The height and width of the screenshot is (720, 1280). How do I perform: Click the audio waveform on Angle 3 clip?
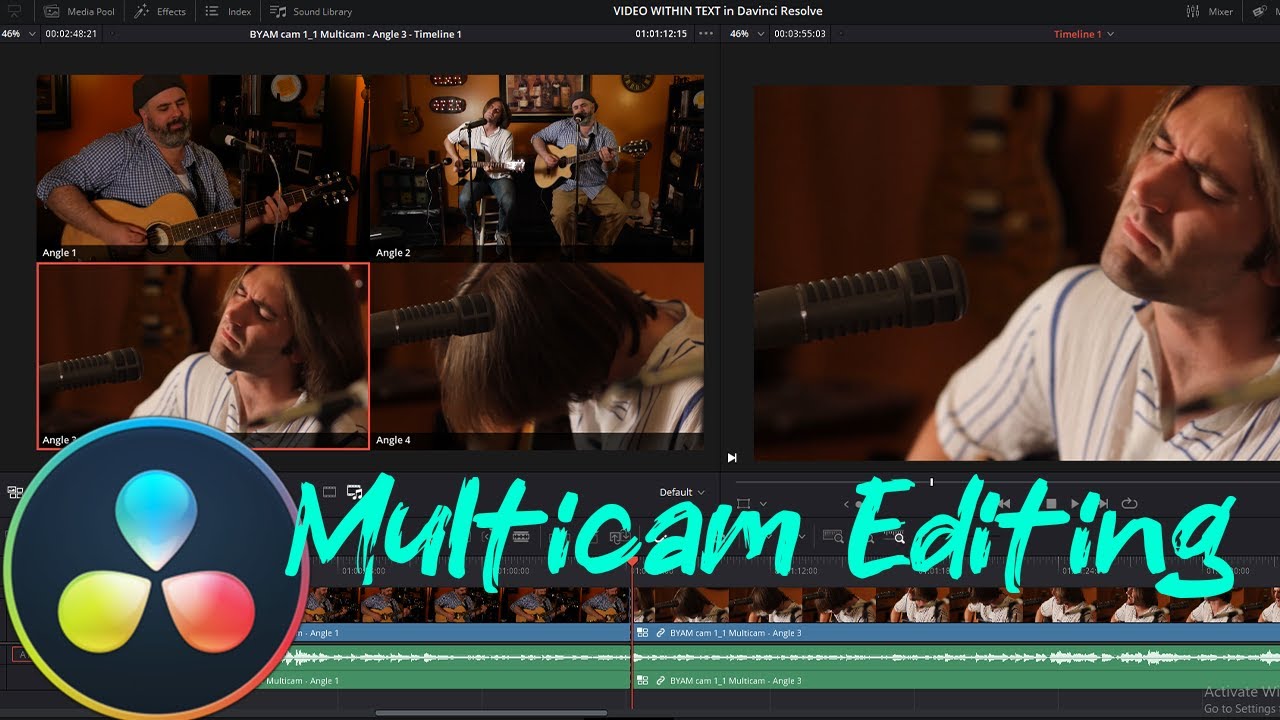(957, 658)
